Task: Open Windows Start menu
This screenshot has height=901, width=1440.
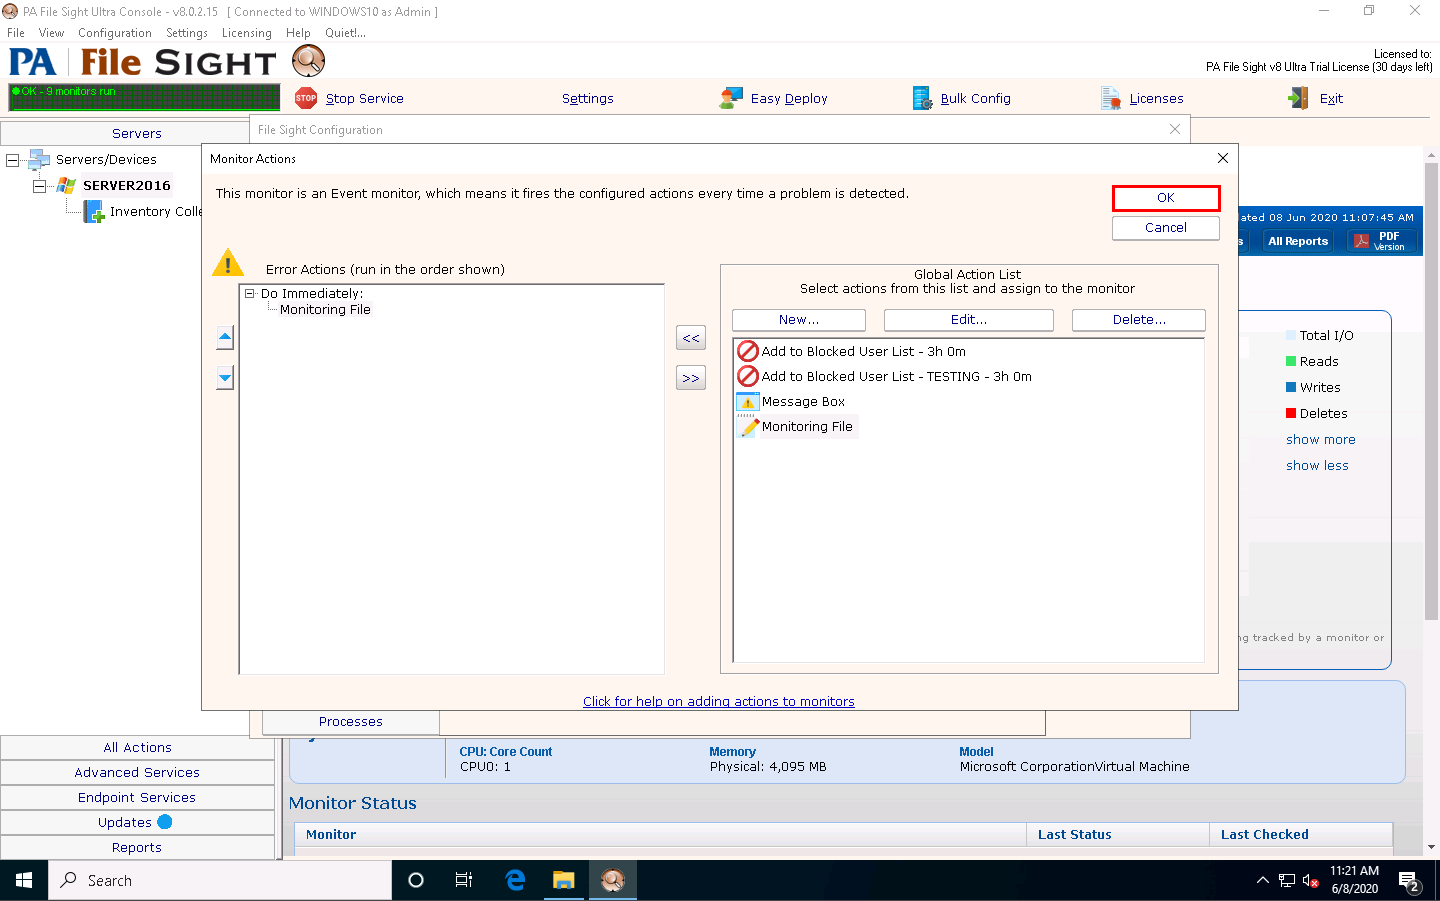Action: (x=24, y=880)
